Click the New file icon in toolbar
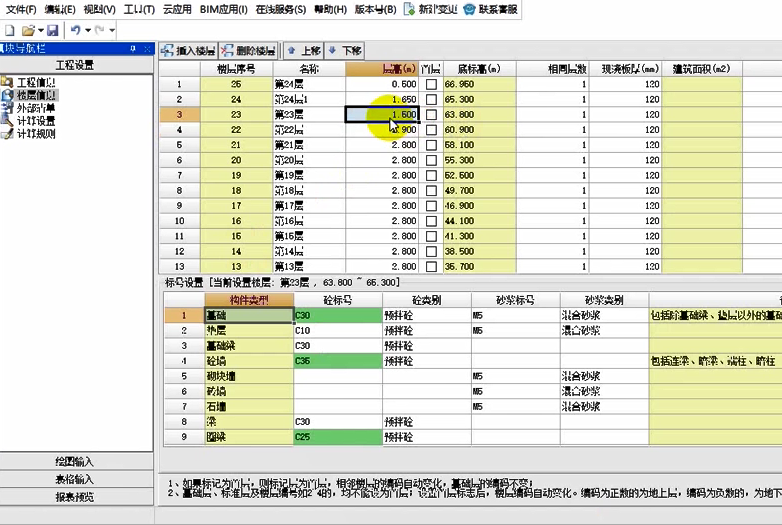The width and height of the screenshot is (782, 525). click(x=9, y=31)
